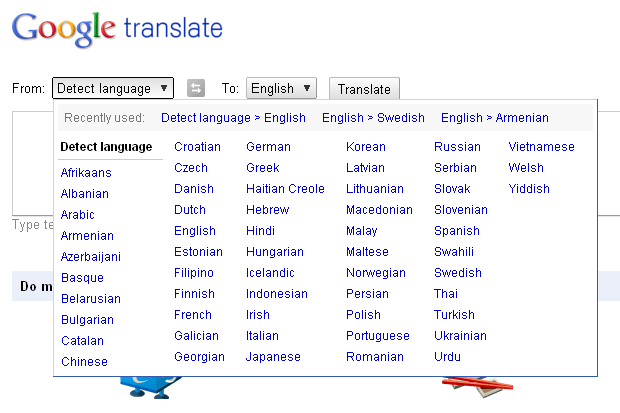Choose Italian as source language
Screen dimensions: 620x413
click(262, 335)
